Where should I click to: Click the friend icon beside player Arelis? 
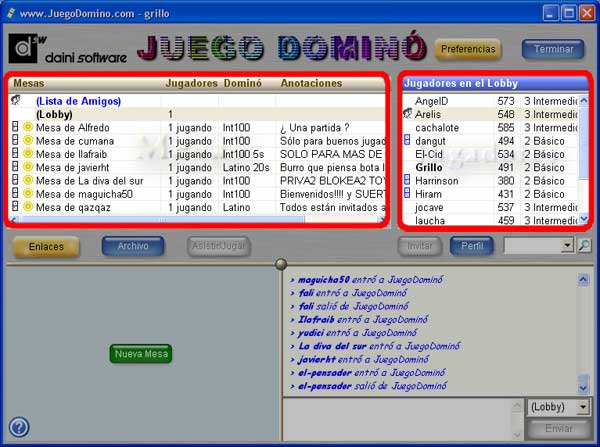point(407,114)
